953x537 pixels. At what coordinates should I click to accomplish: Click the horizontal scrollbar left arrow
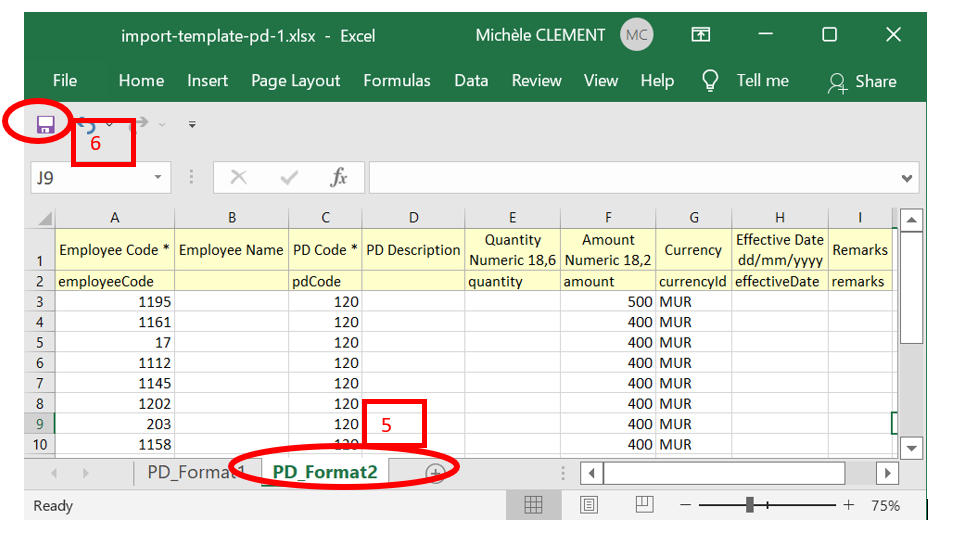[591, 473]
